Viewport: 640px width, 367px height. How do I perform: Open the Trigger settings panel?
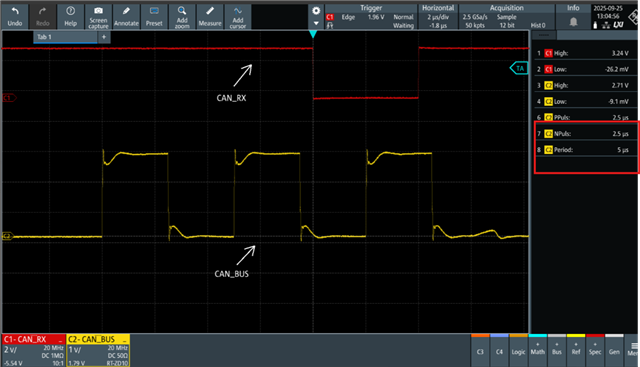point(371,17)
